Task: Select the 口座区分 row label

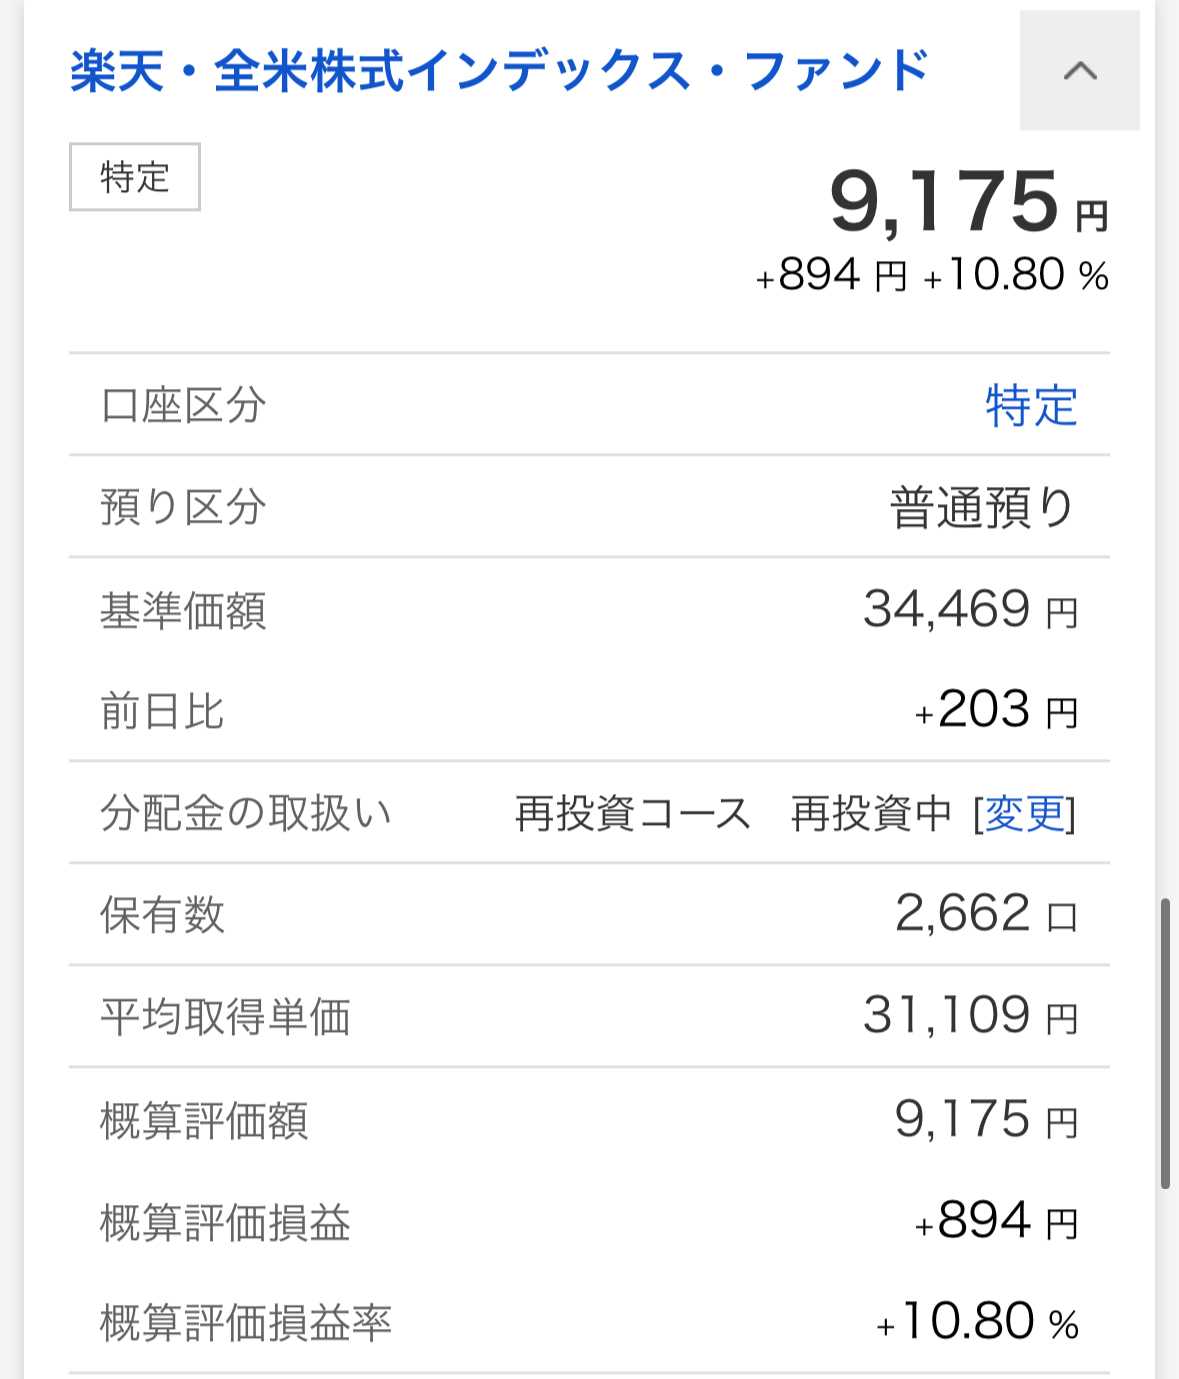Action: click(183, 406)
